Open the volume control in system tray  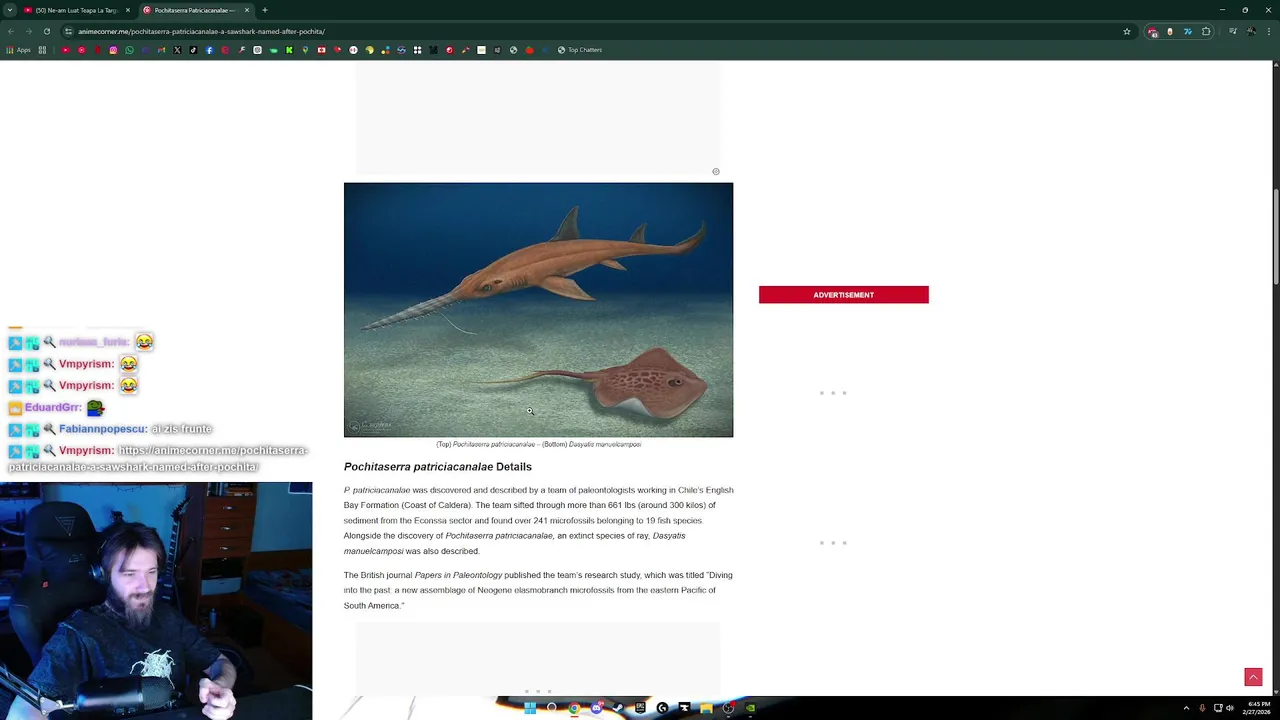click(1230, 708)
